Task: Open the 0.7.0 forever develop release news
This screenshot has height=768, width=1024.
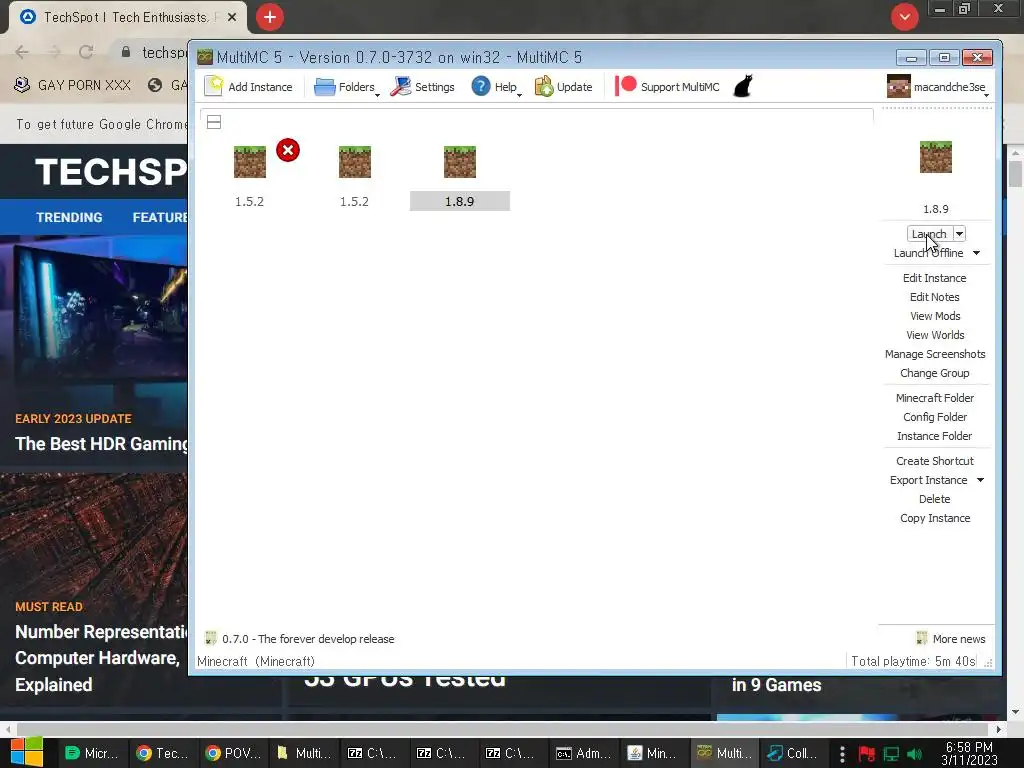Action: (300, 639)
